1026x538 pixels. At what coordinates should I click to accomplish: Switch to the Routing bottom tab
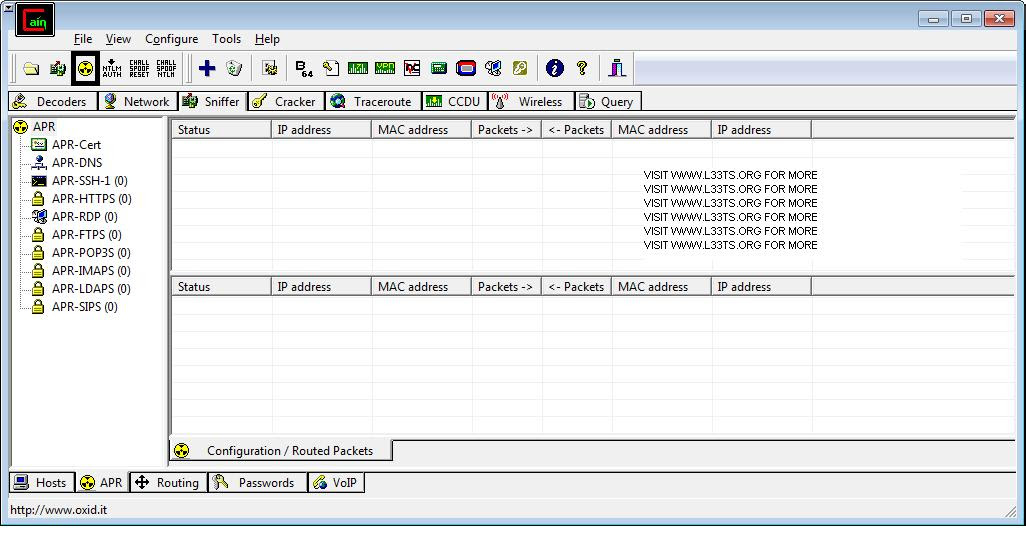tap(168, 483)
